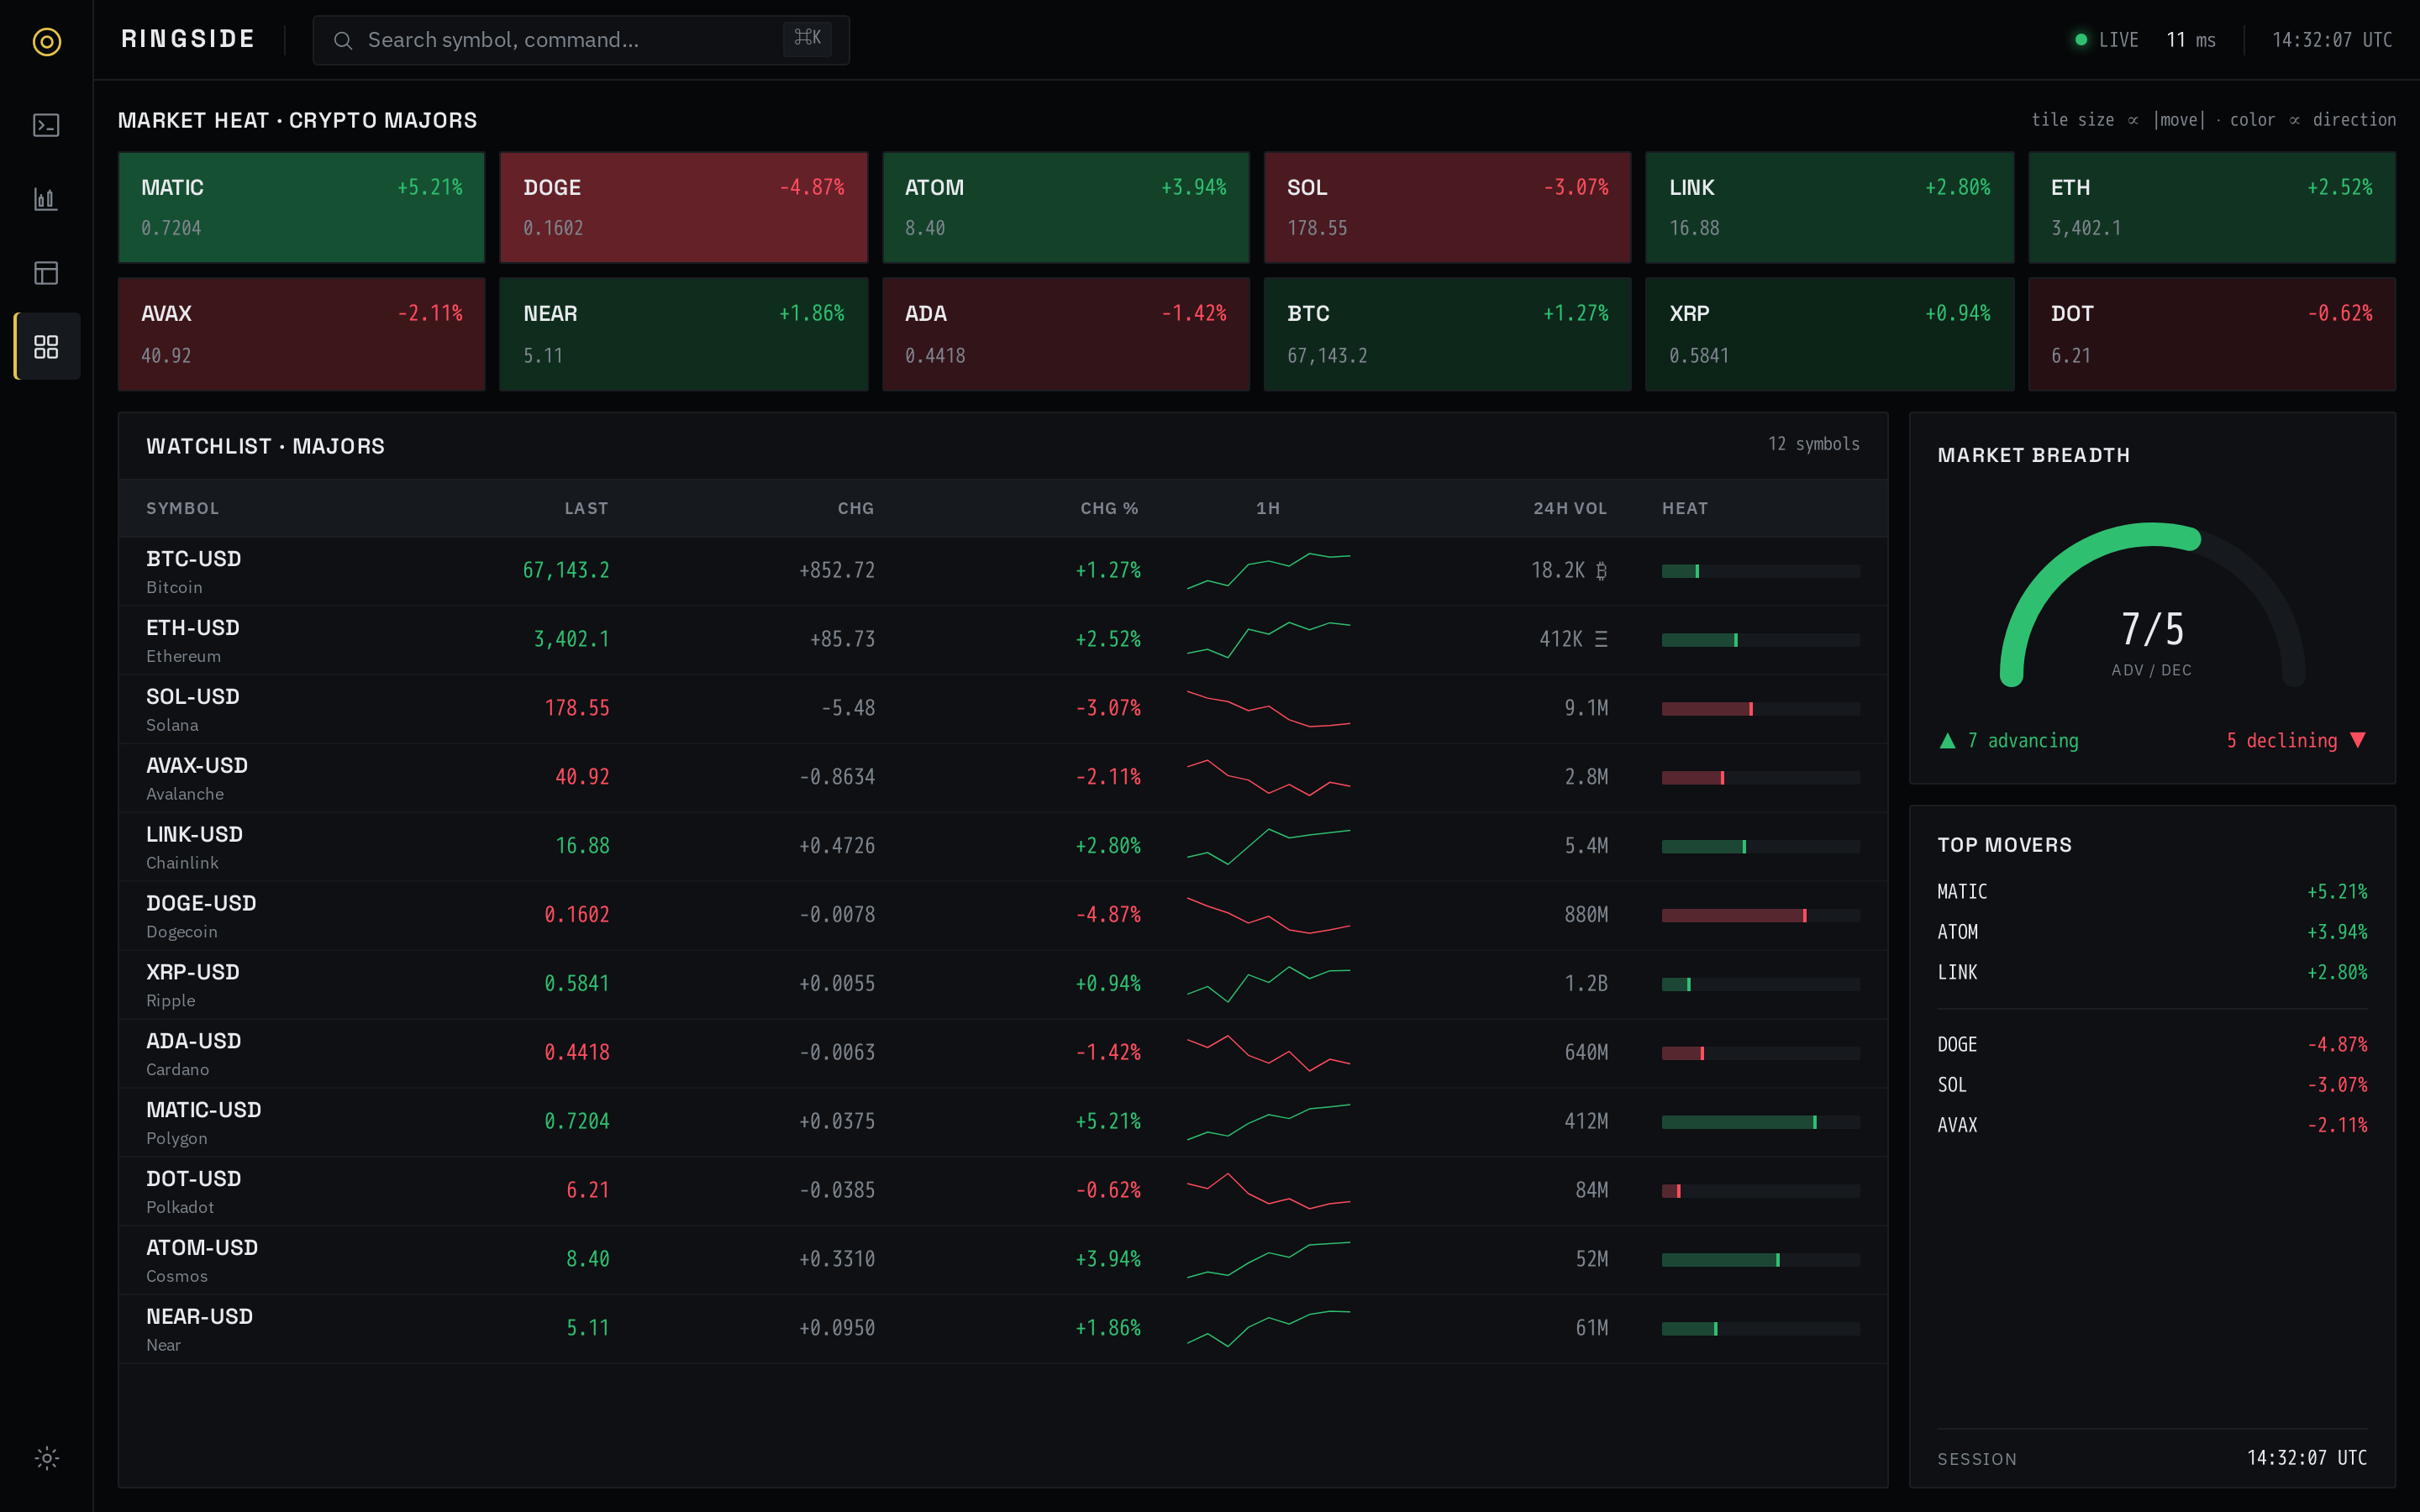2420x1512 pixels.
Task: Open the charts sidebar icon
Action: click(47, 199)
